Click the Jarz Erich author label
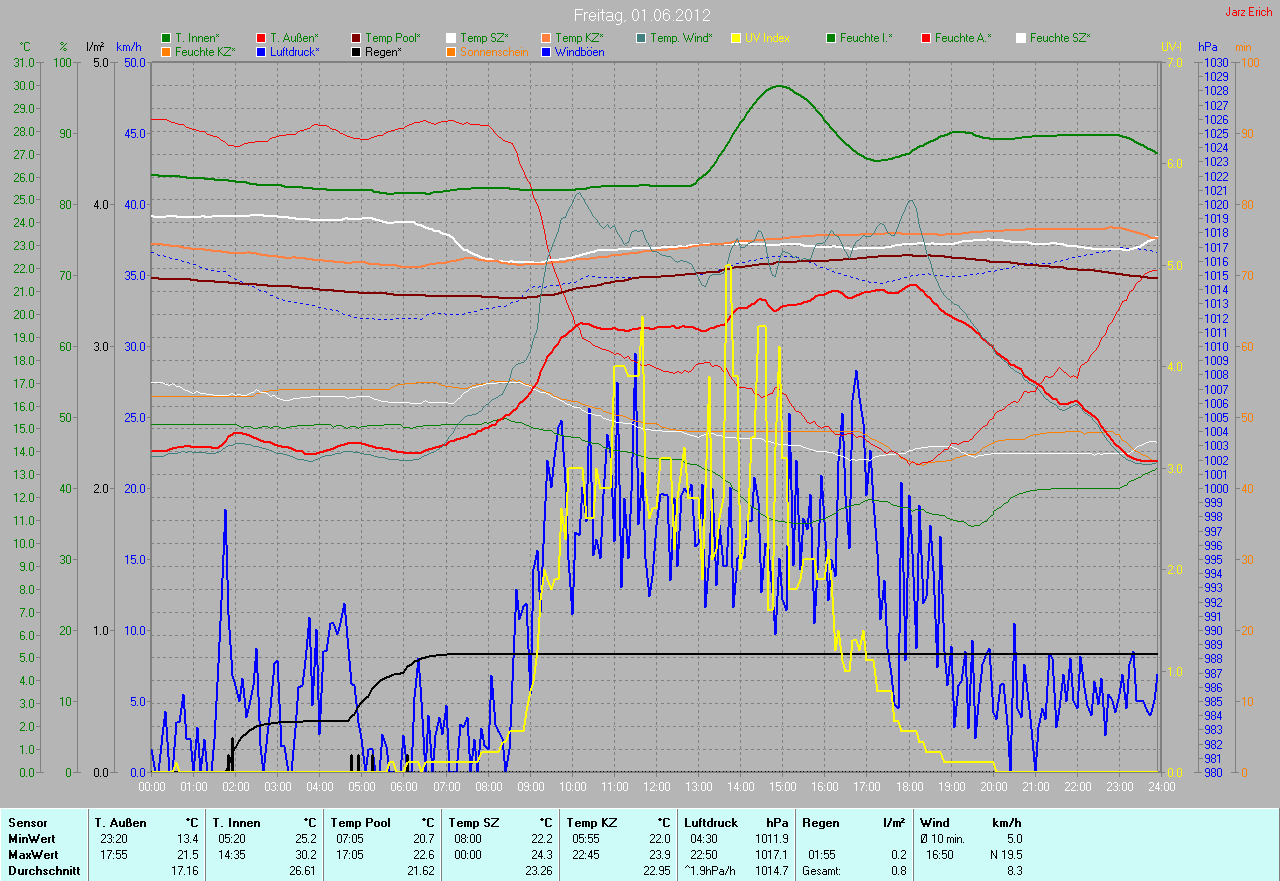 click(1249, 13)
